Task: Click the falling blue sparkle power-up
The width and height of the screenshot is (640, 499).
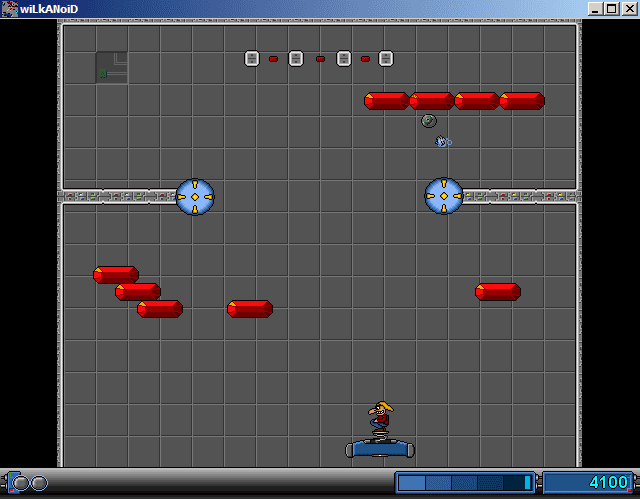Action: pyautogui.click(x=443, y=142)
